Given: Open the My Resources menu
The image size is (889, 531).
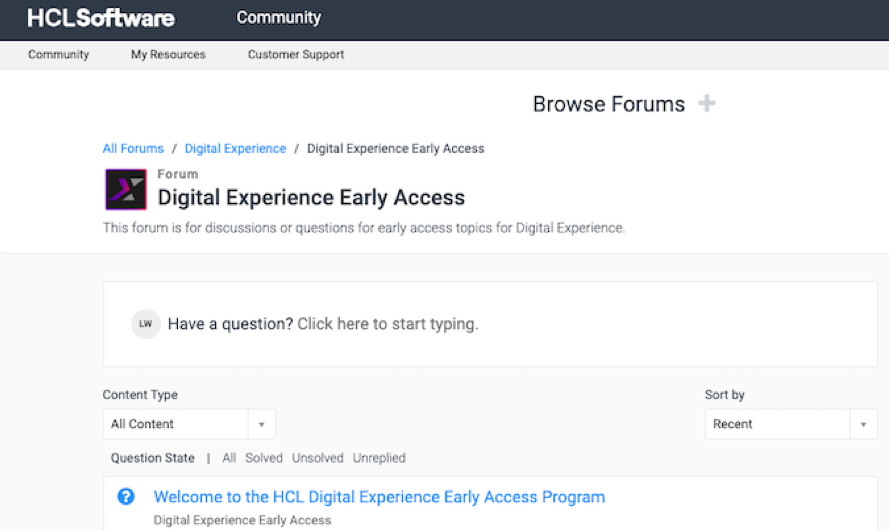Looking at the screenshot, I should [x=168, y=54].
